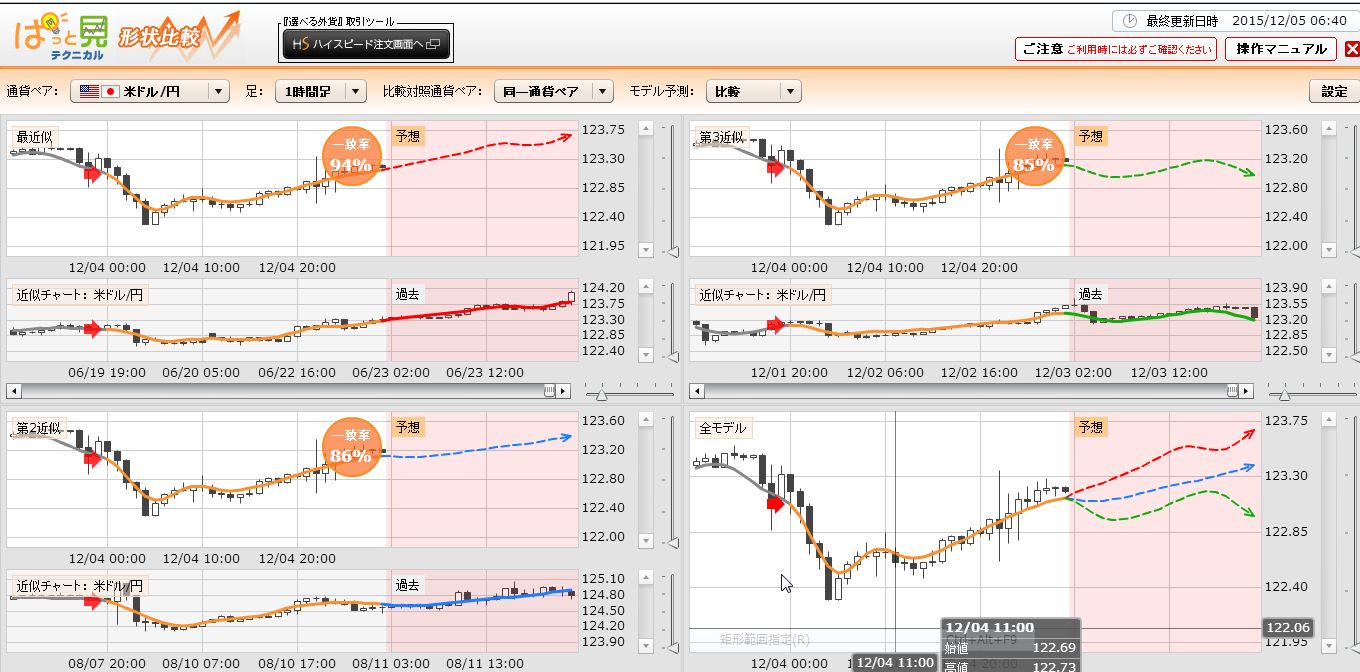This screenshot has height=672, width=1360.
Task: Click scroll up arrow on 06/19 近似チャート
Action: pos(645,286)
